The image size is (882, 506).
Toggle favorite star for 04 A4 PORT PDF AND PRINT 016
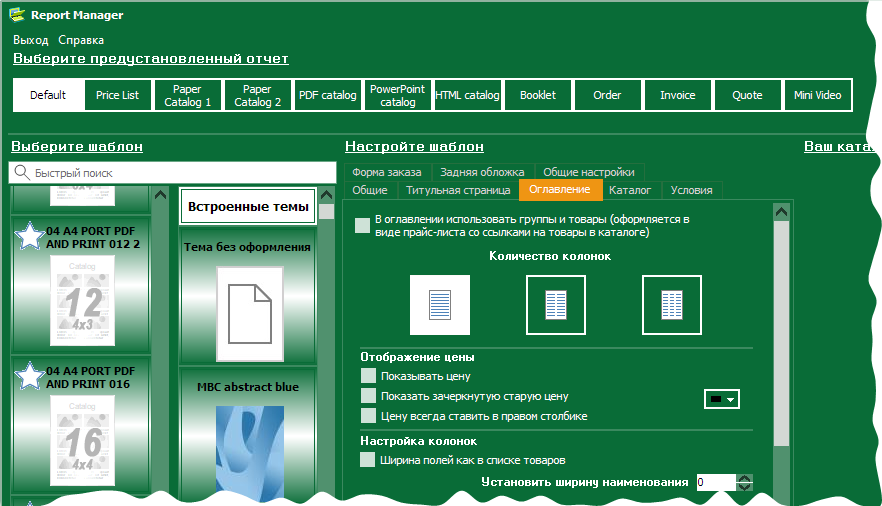29,376
